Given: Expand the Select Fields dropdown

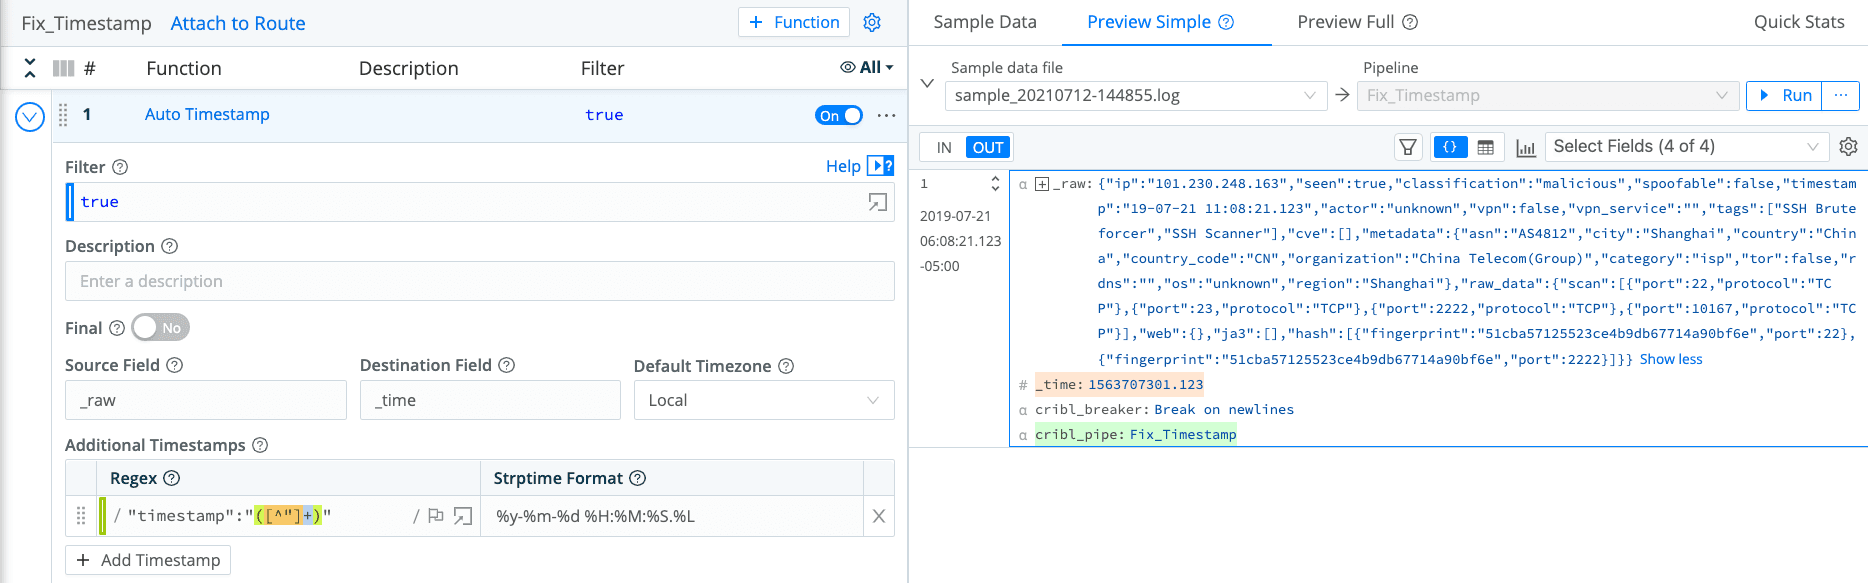Looking at the screenshot, I should [x=1686, y=147].
